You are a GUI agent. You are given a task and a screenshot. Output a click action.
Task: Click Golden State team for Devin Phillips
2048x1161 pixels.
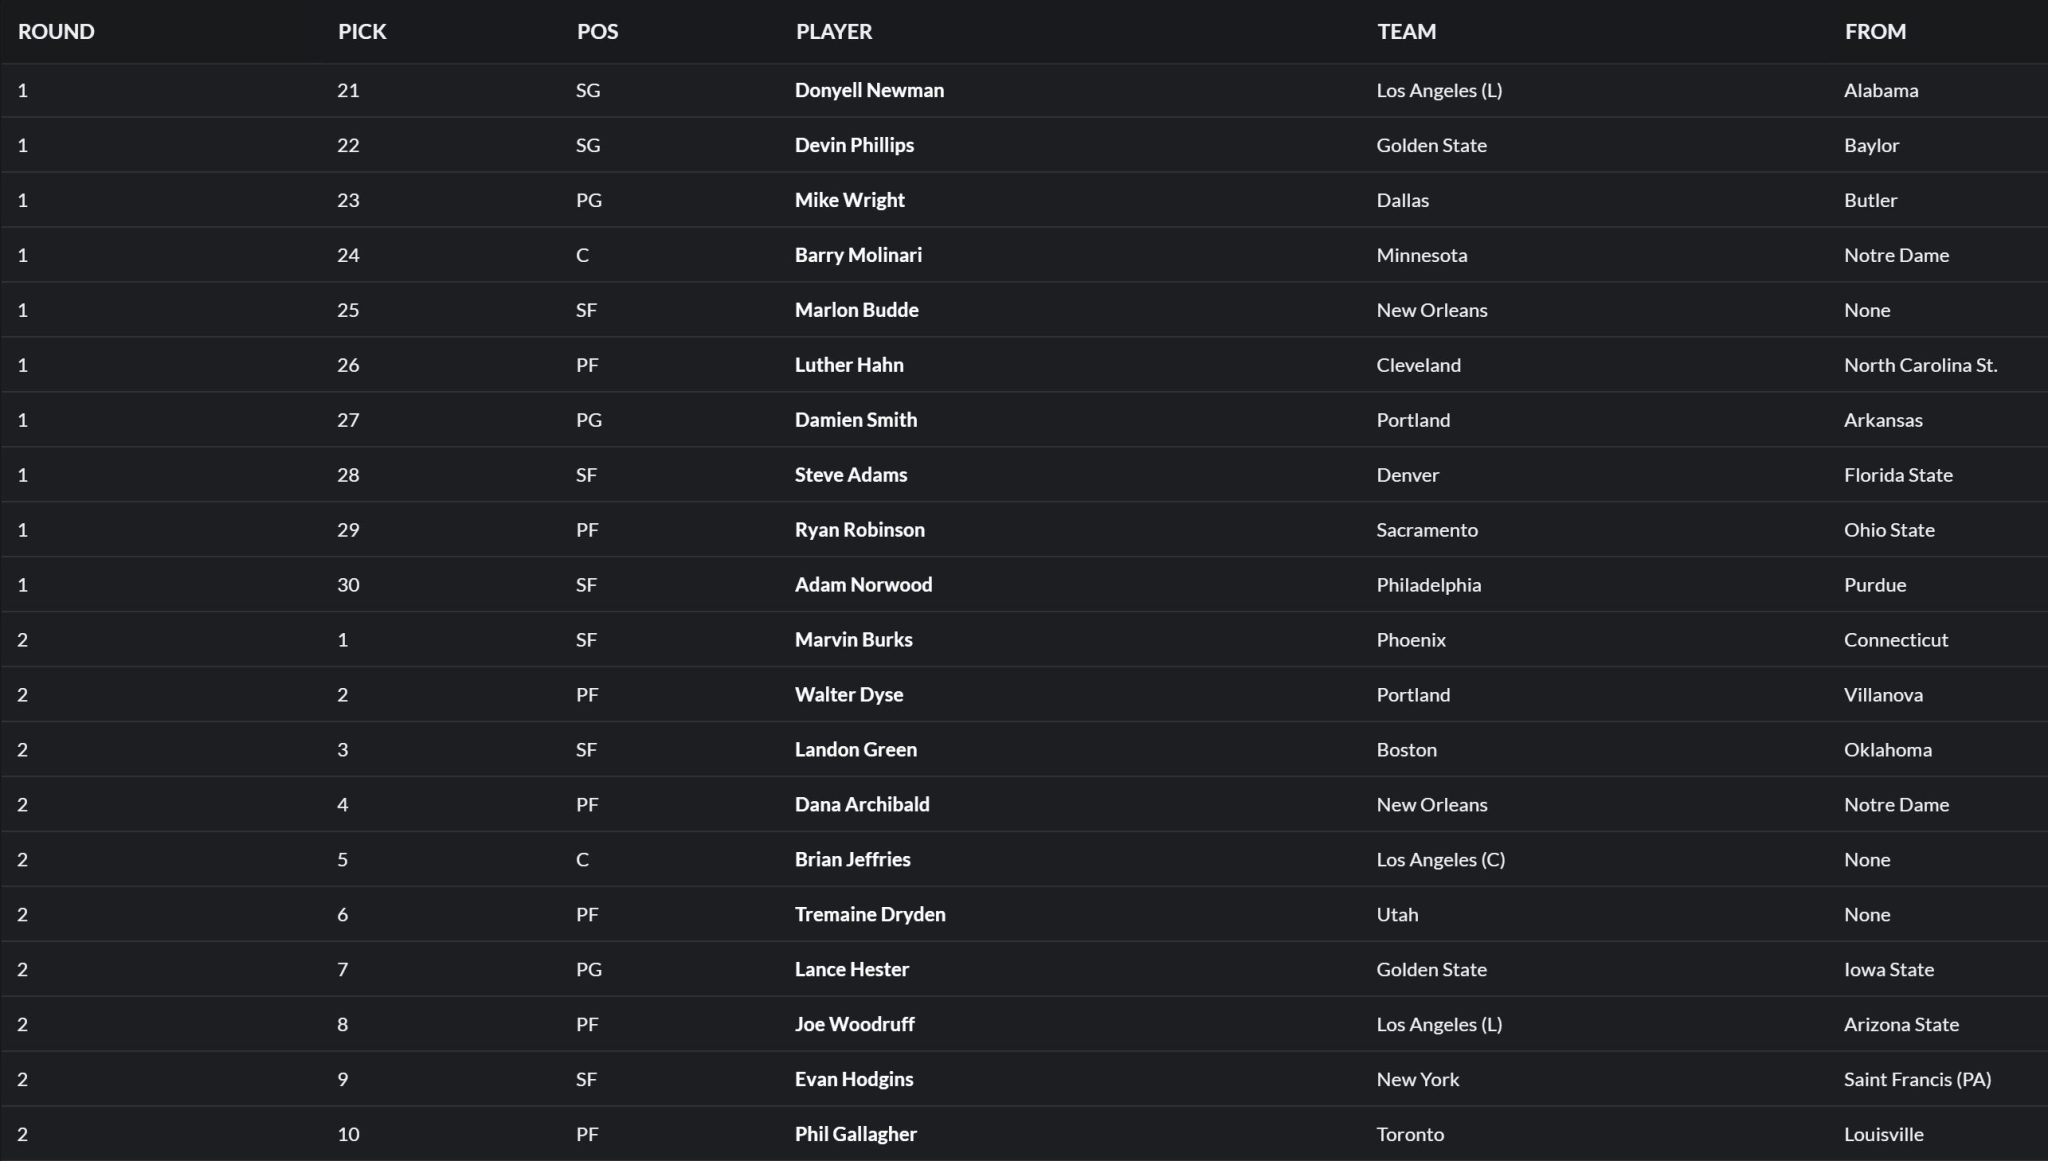point(1431,145)
